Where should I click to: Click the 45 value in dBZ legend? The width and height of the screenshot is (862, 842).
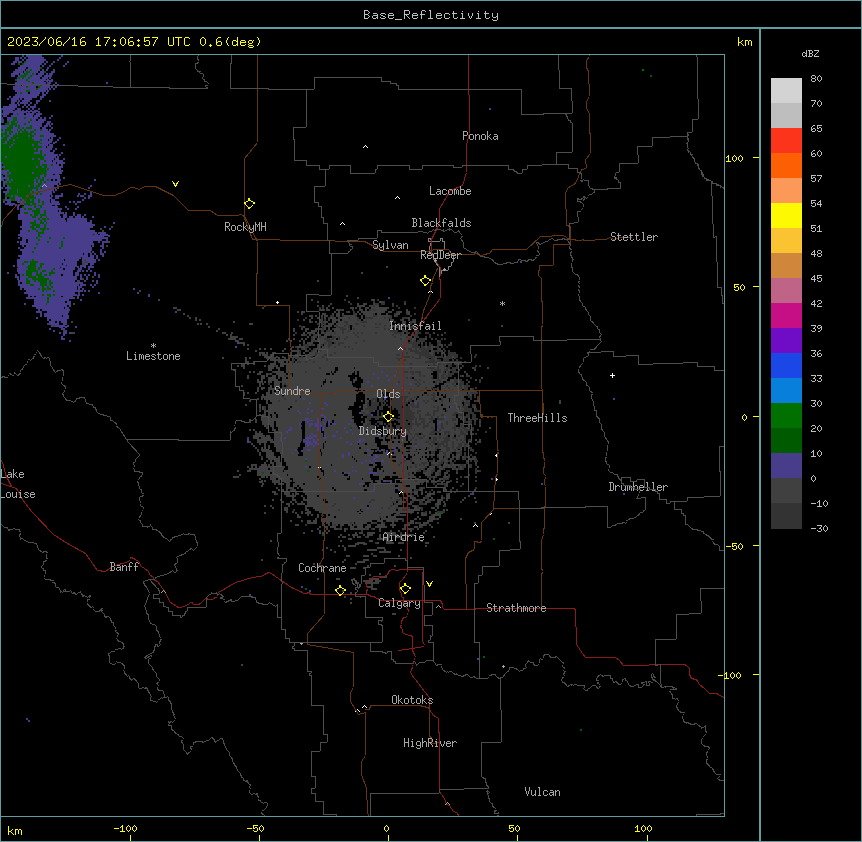(816, 279)
